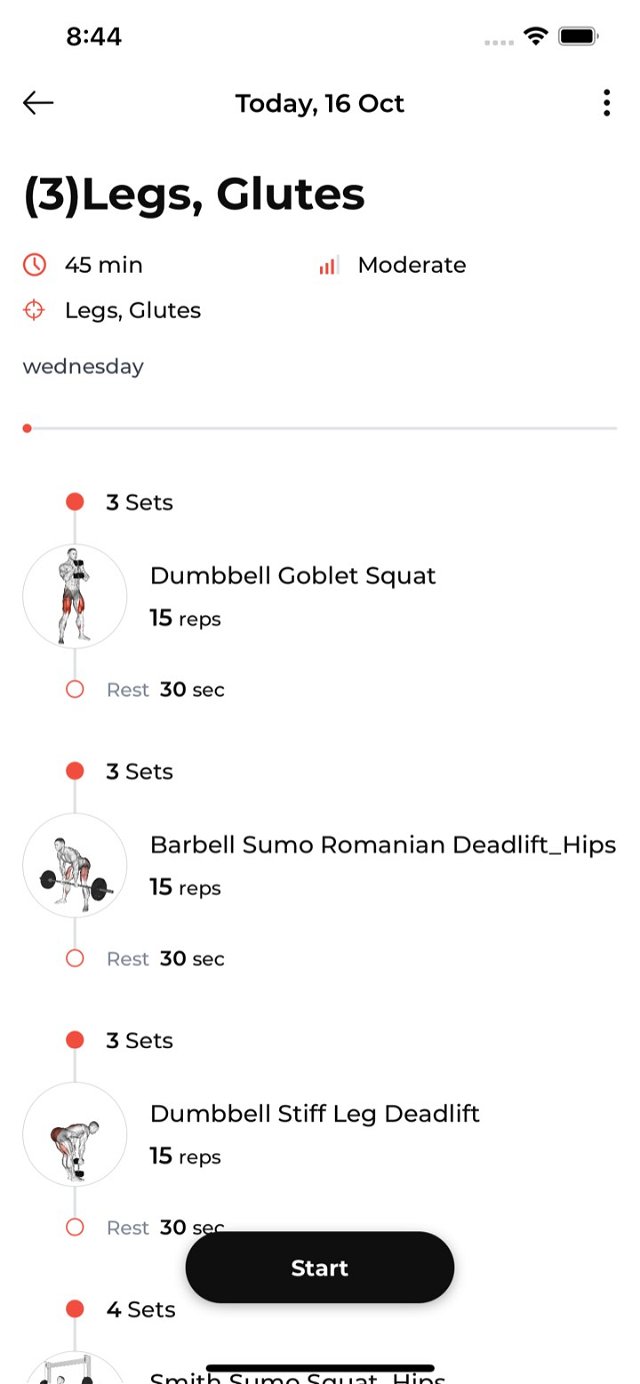The image size is (640, 1384).
Task: Tap the clock icon beside 45 min
Action: [x=34, y=265]
